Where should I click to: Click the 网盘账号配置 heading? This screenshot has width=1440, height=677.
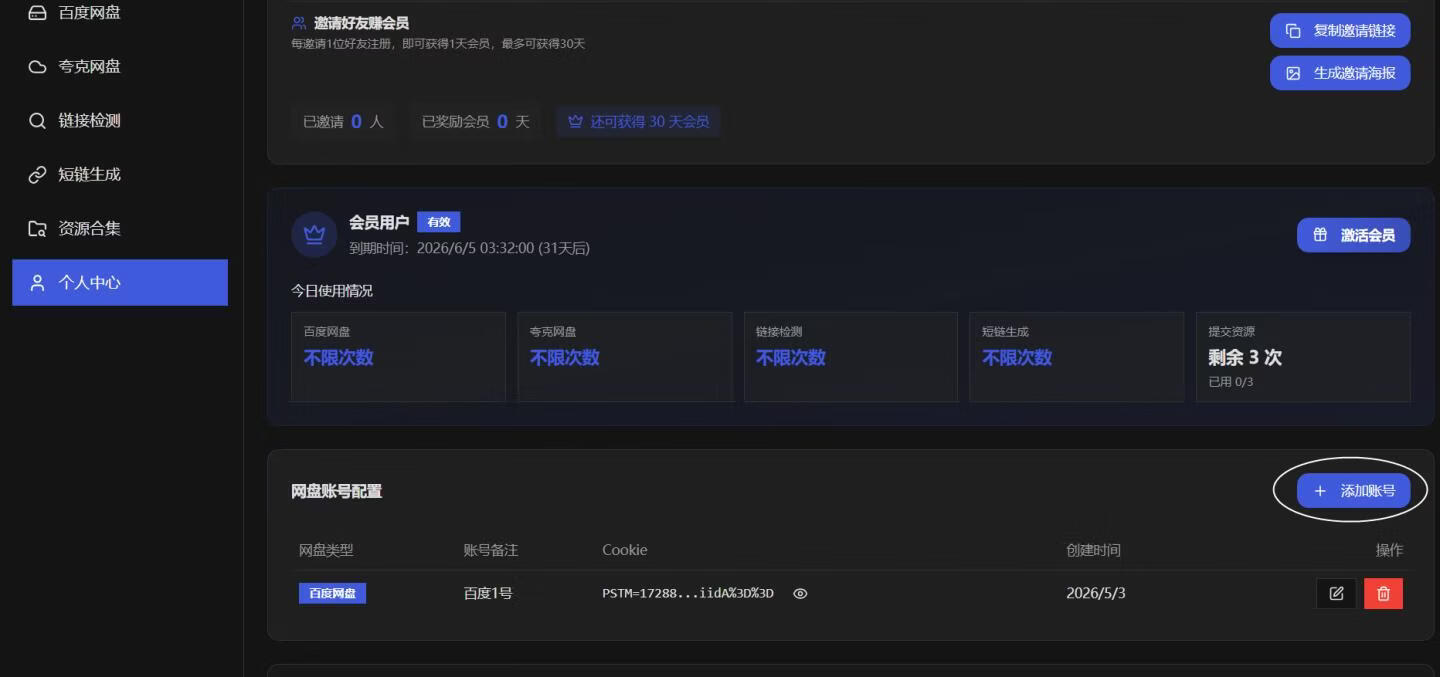336,491
